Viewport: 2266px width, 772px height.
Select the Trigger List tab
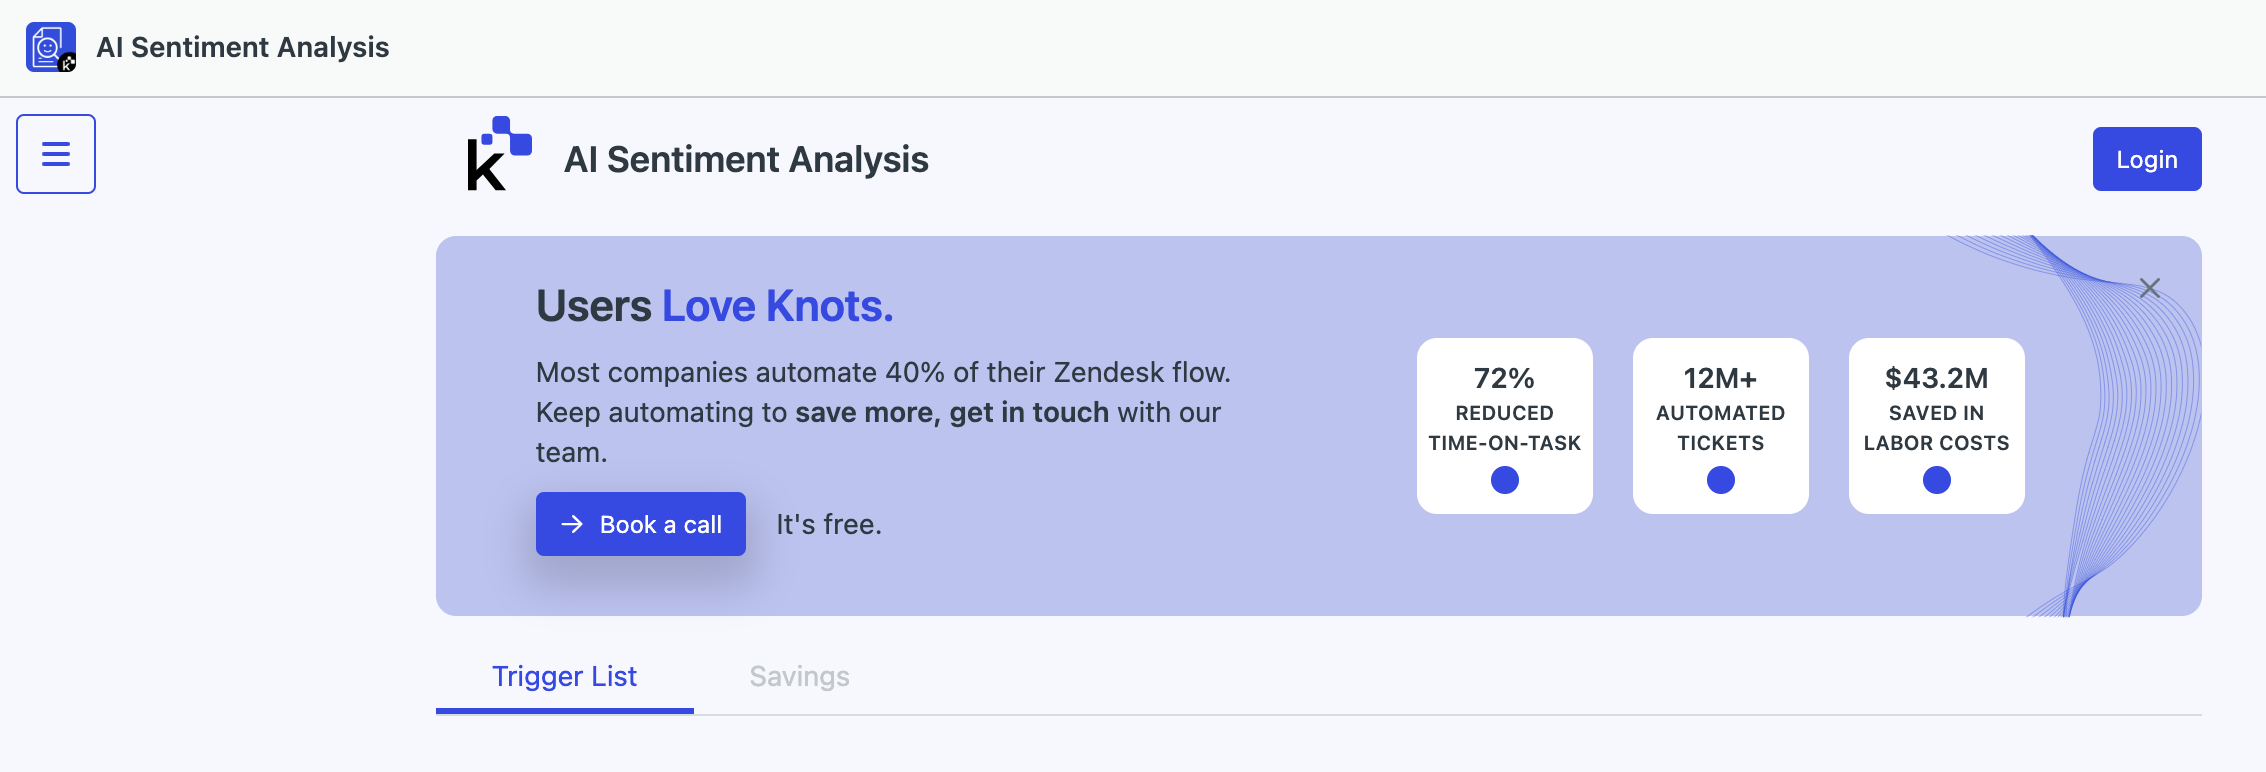click(565, 677)
